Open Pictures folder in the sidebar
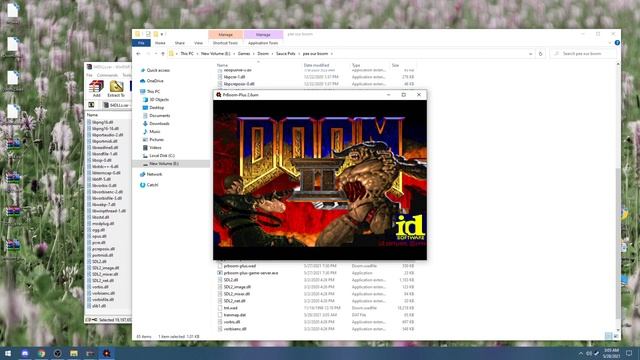This screenshot has height=360, width=640. (153, 139)
